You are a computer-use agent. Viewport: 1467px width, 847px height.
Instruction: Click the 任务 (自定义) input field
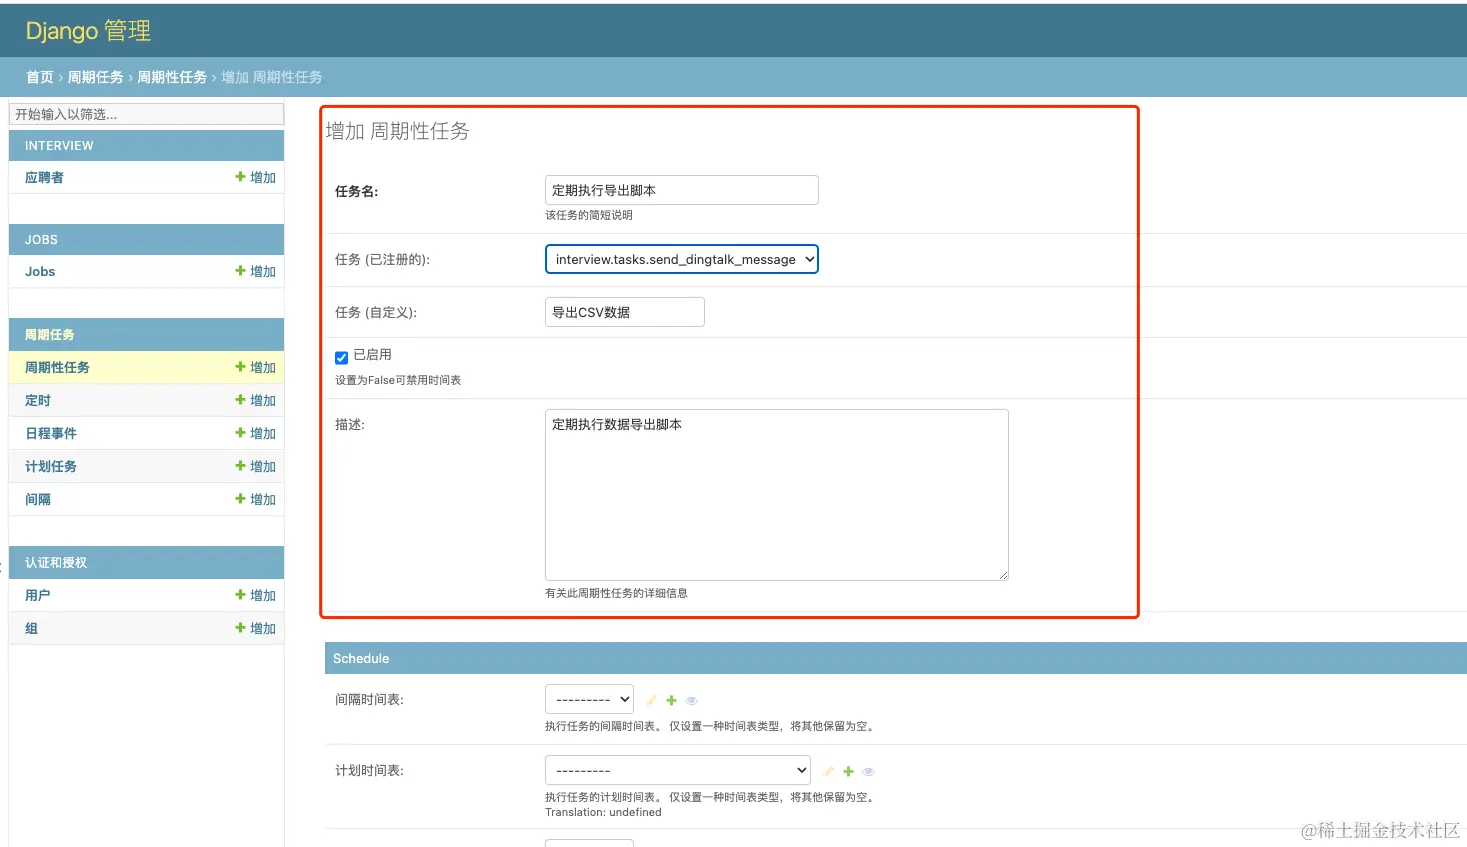(x=624, y=312)
